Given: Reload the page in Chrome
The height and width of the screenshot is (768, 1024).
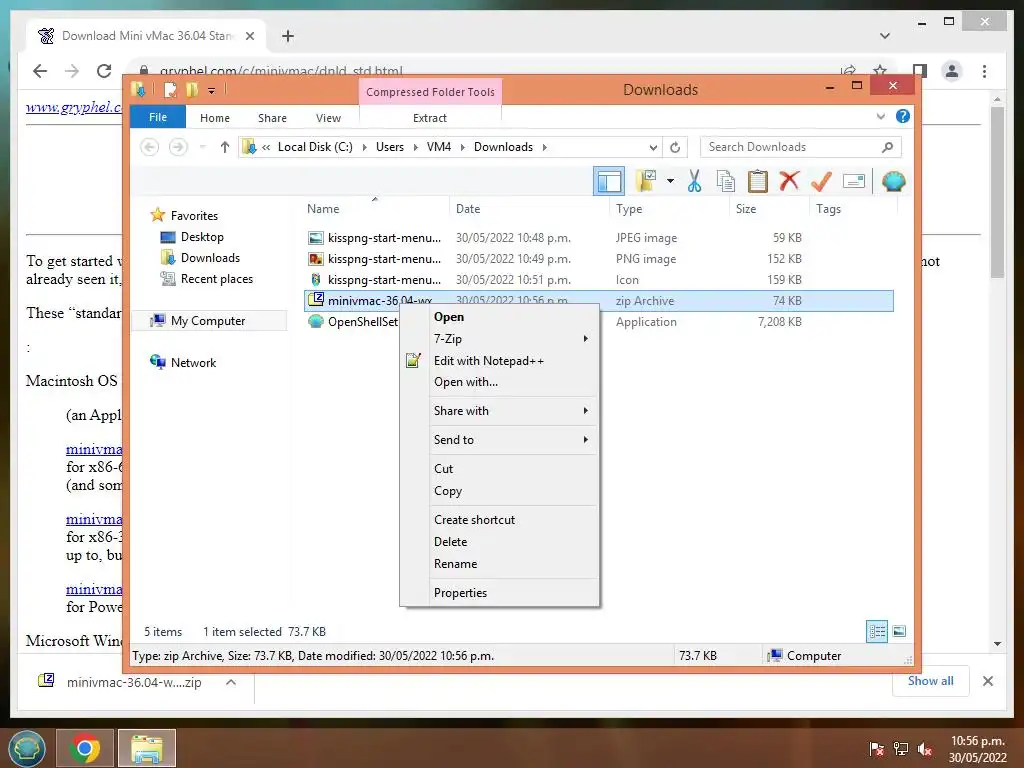Looking at the screenshot, I should point(104,71).
